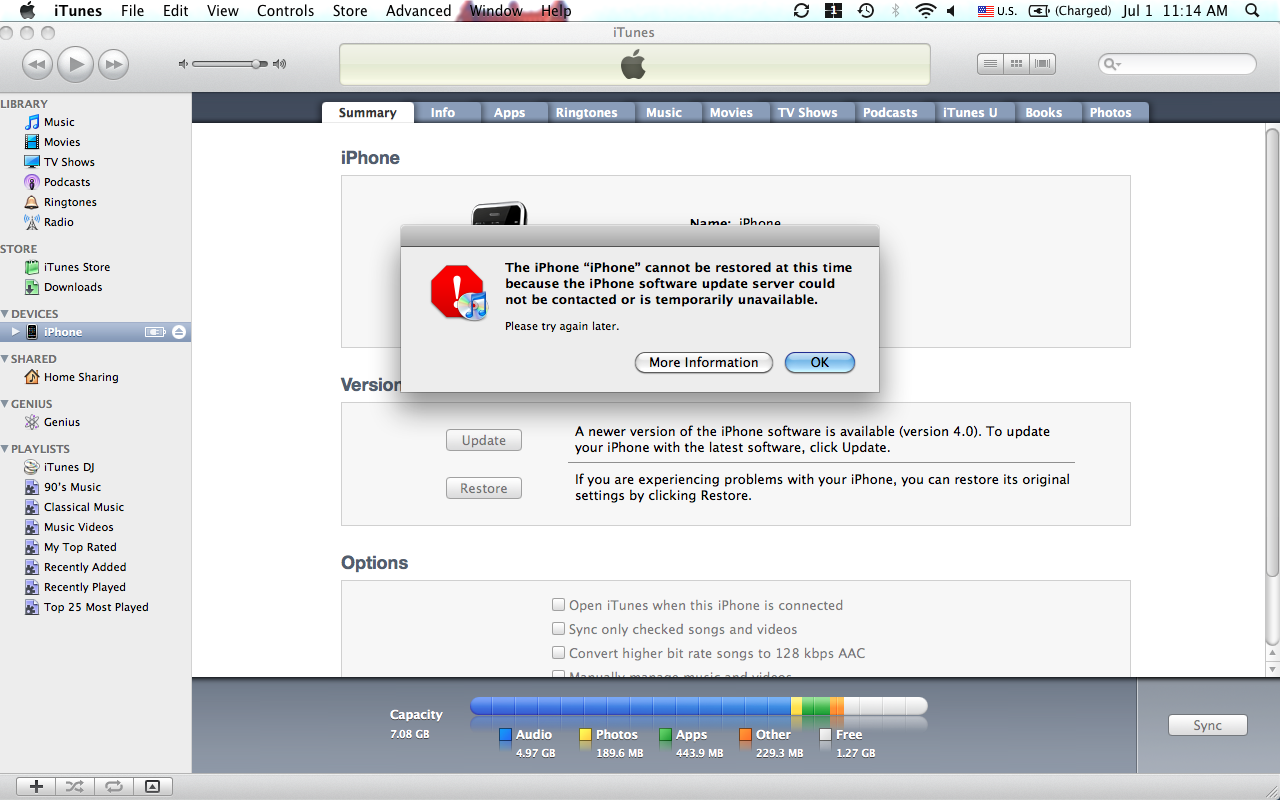This screenshot has height=800, width=1280.
Task: Click the blue Audio legend swatch
Action: tap(505, 735)
